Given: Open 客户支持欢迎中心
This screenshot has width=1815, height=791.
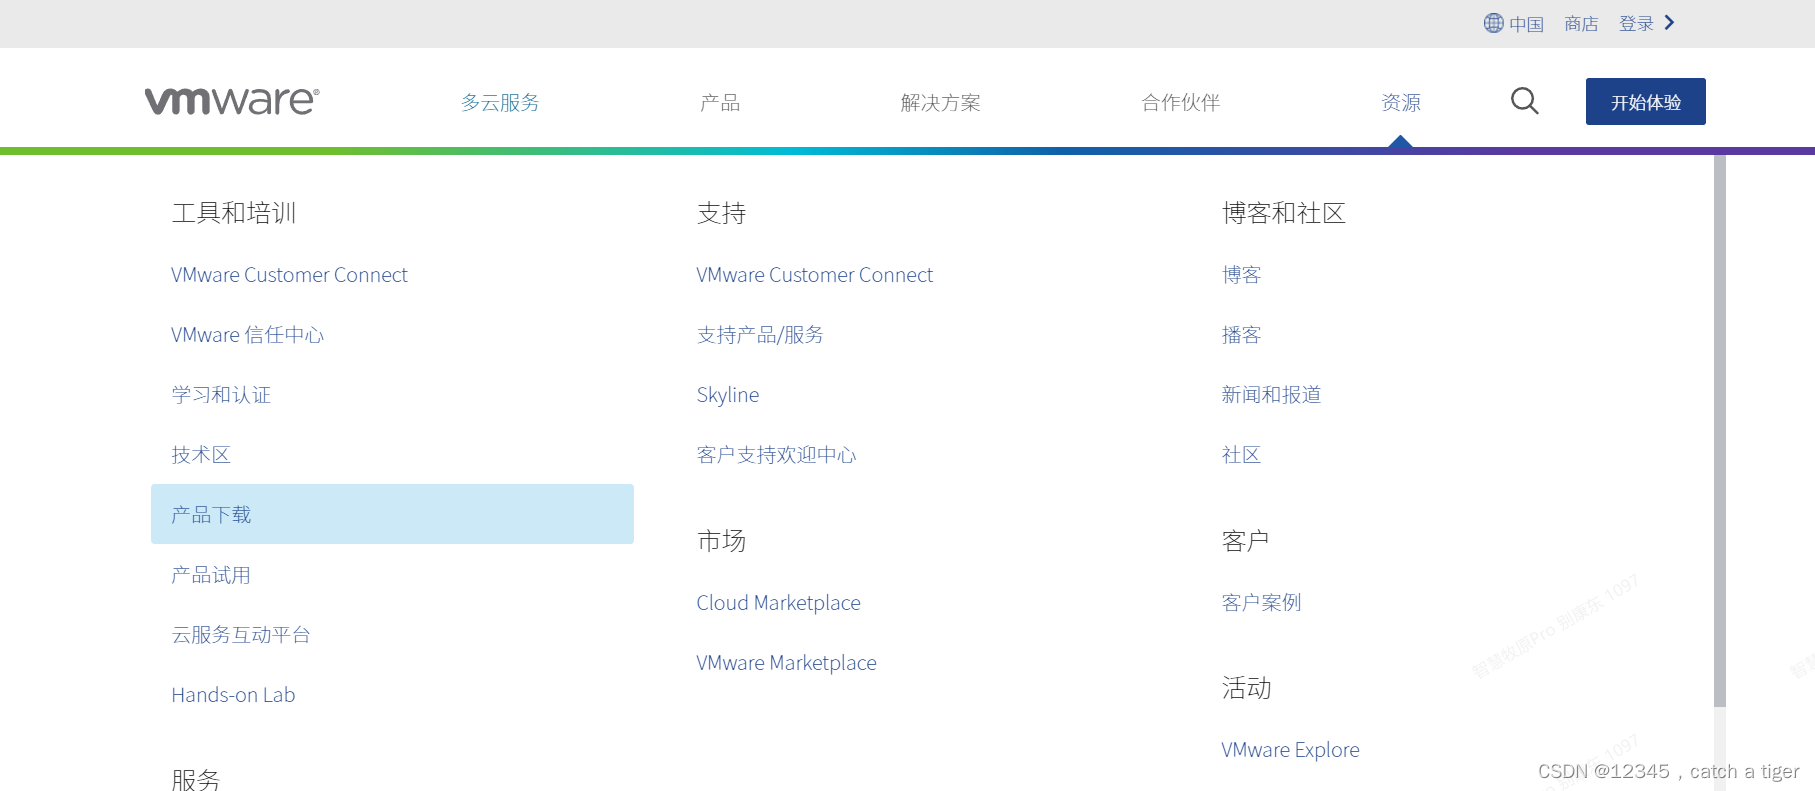Looking at the screenshot, I should [x=776, y=455].
